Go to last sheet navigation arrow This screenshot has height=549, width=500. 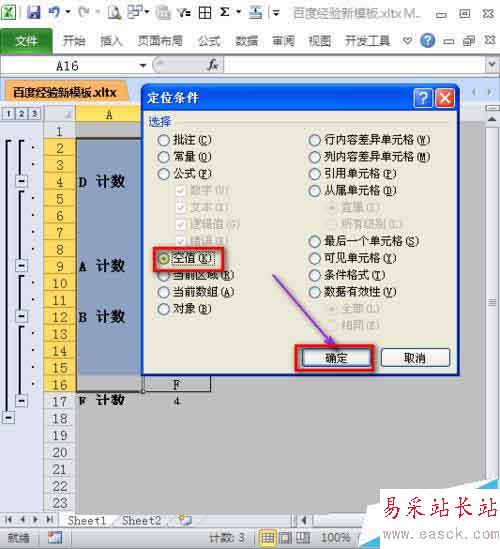(x=49, y=520)
